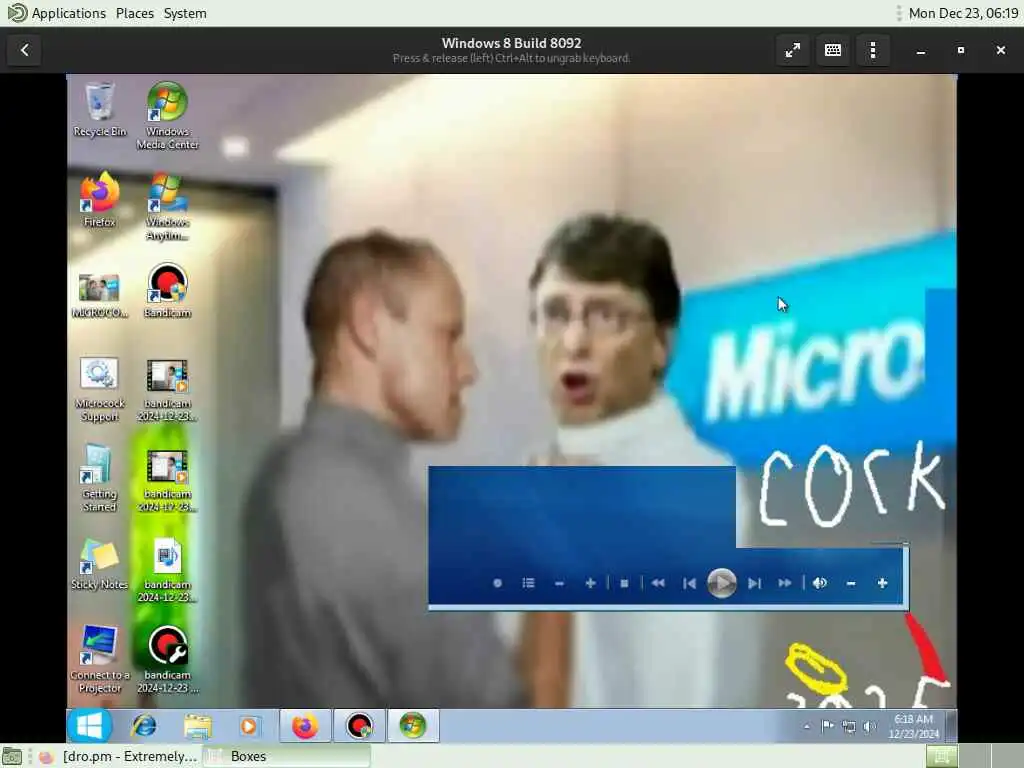Open the Recycle Bin desktop icon
This screenshot has height=768, width=1024.
tap(99, 109)
